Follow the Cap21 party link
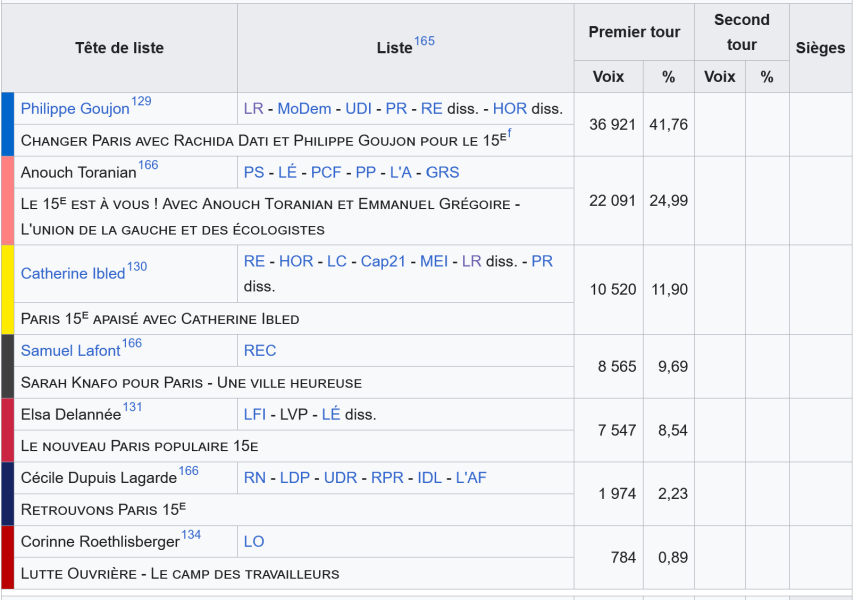 pos(383,261)
